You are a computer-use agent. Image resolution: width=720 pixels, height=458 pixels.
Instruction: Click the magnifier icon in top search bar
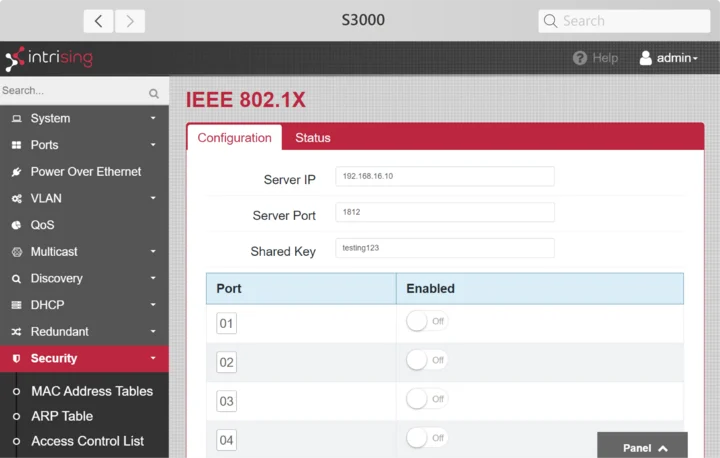[550, 21]
